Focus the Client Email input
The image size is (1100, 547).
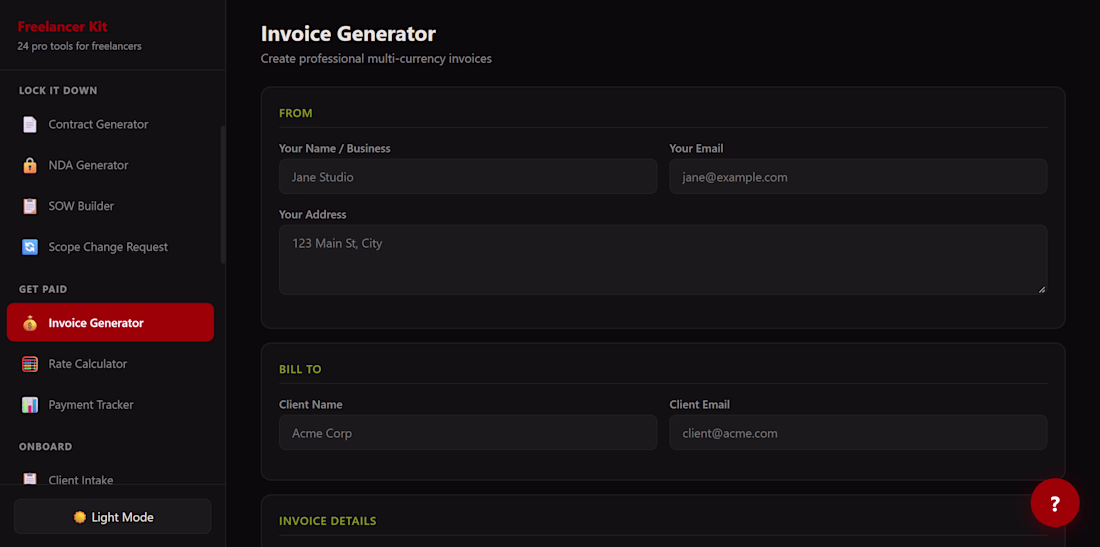click(x=858, y=432)
